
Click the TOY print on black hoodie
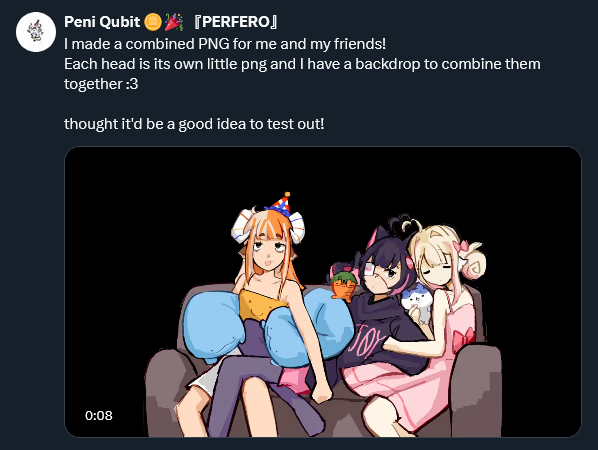(368, 337)
